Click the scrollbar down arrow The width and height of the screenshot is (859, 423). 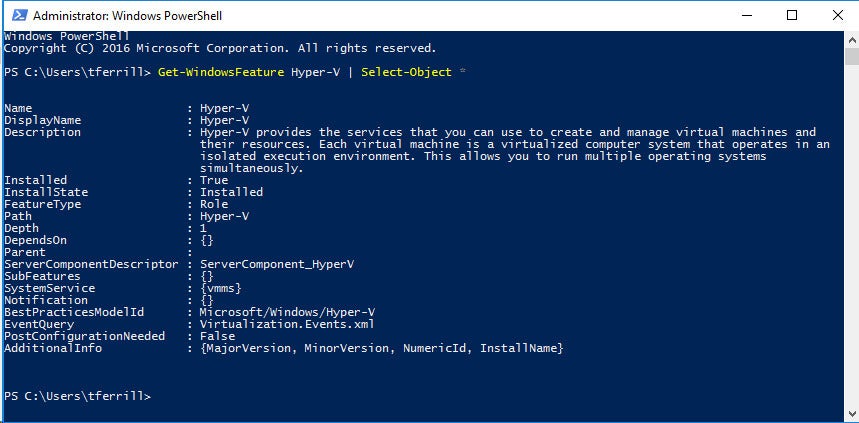pyautogui.click(x=851, y=414)
